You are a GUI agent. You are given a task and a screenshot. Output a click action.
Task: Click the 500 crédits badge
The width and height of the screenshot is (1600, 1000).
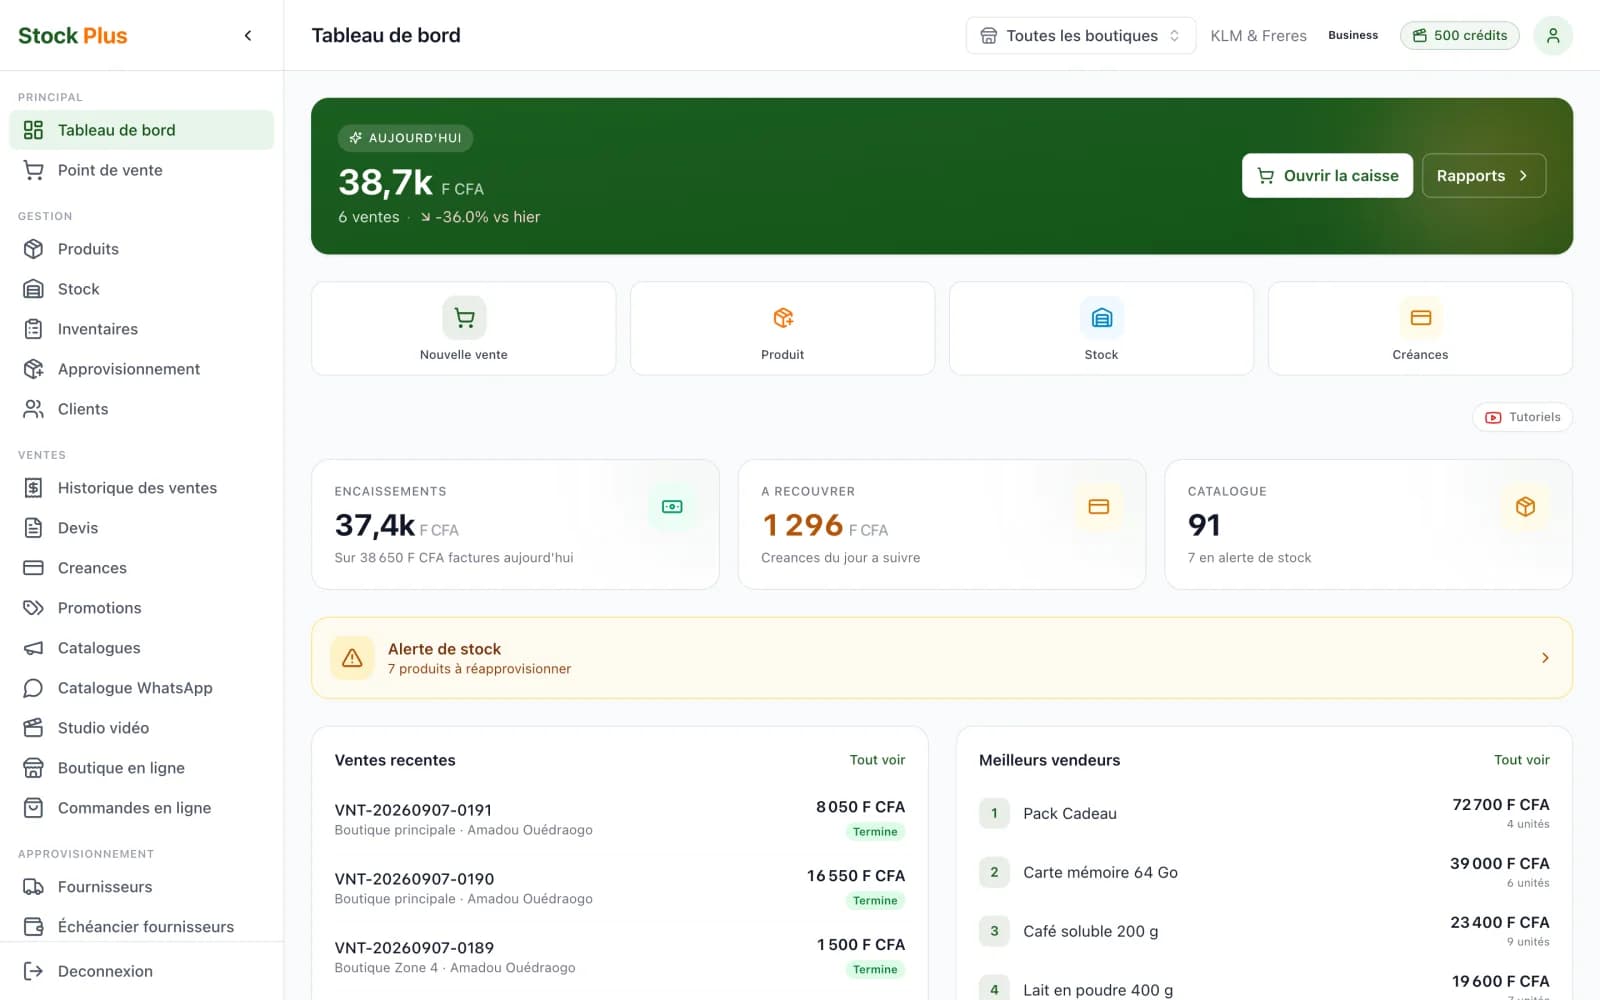pos(1460,36)
